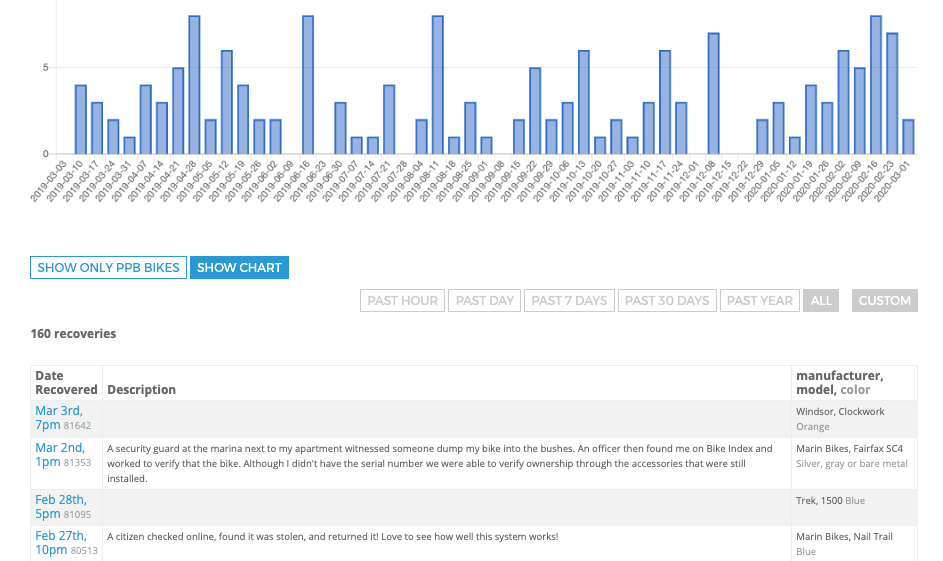The image size is (943, 561).
Task: Open the Custom date range option
Action: [x=884, y=300]
